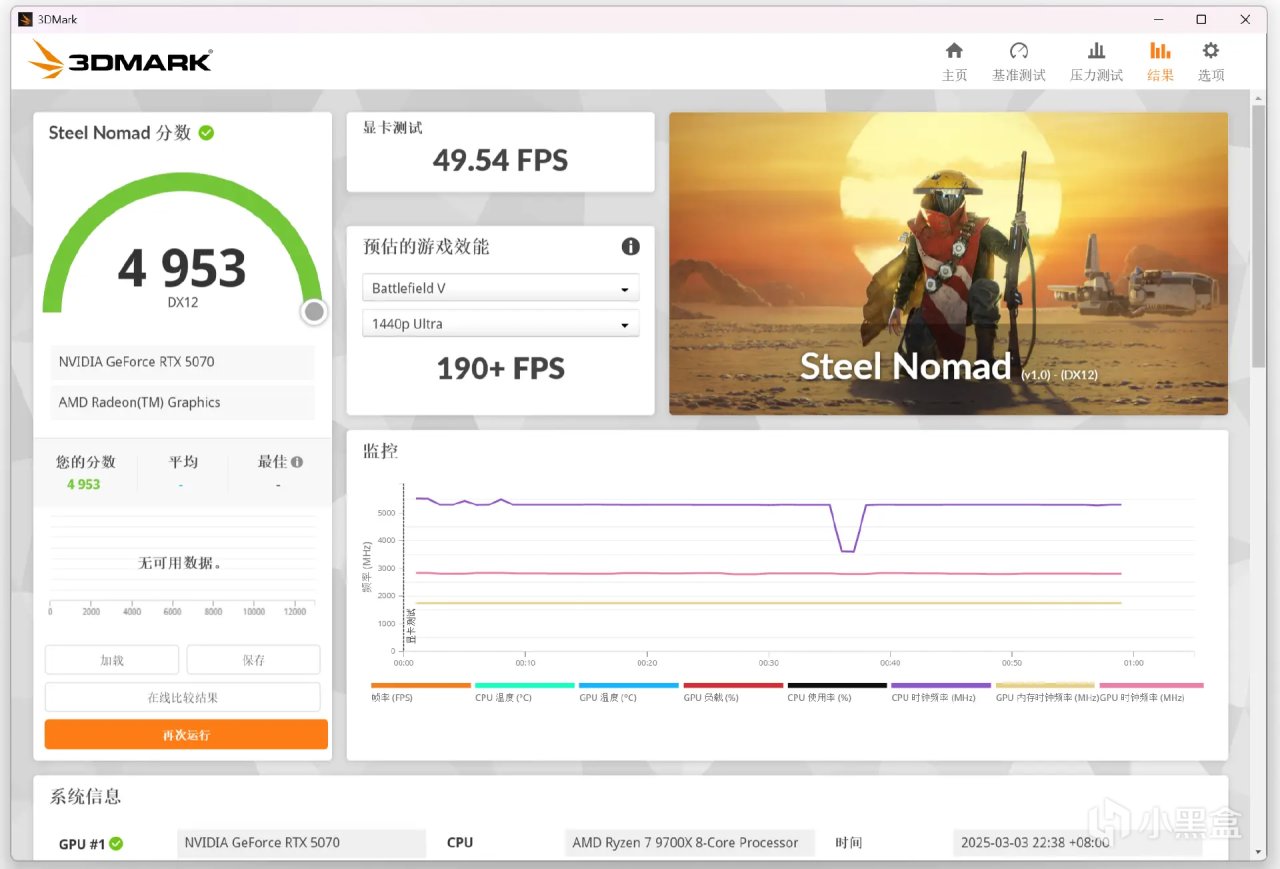Click the "190+ FPS" estimated performance value
1280x869 pixels.
pyautogui.click(x=500, y=369)
